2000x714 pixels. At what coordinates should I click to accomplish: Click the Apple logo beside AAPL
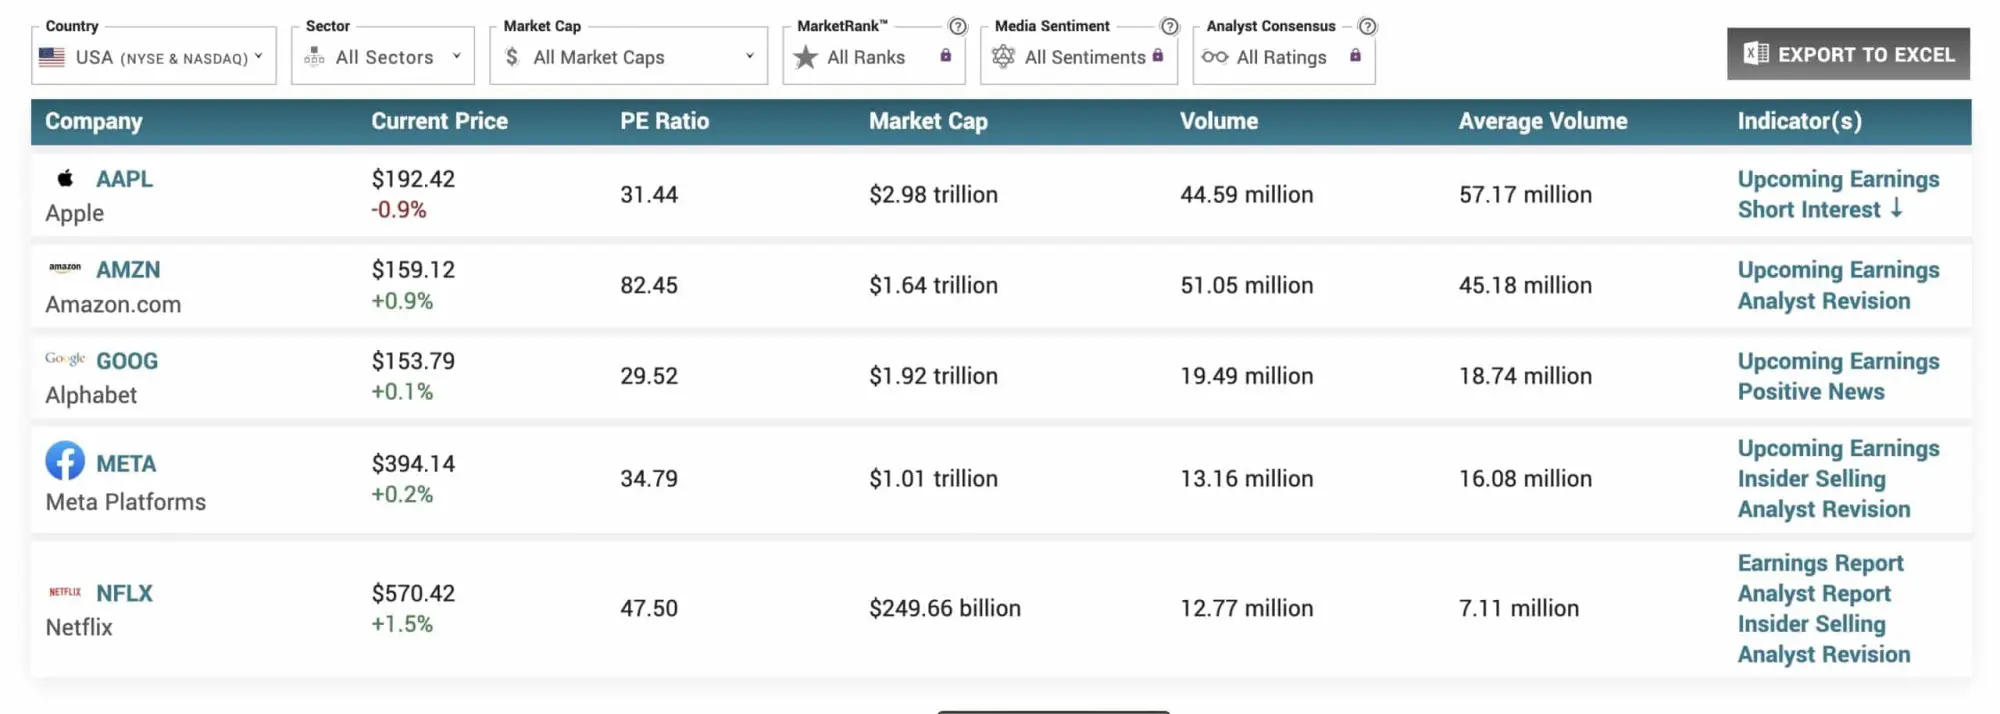(65, 177)
